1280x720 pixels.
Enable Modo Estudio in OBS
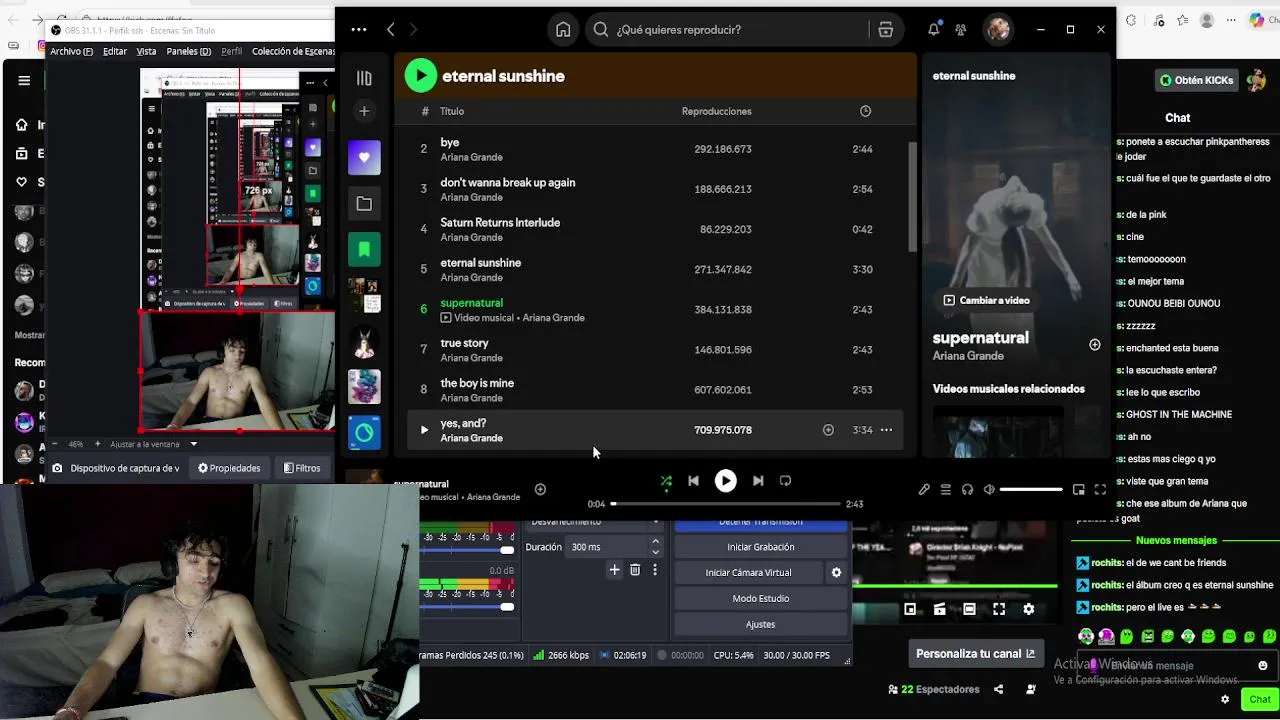pos(761,599)
